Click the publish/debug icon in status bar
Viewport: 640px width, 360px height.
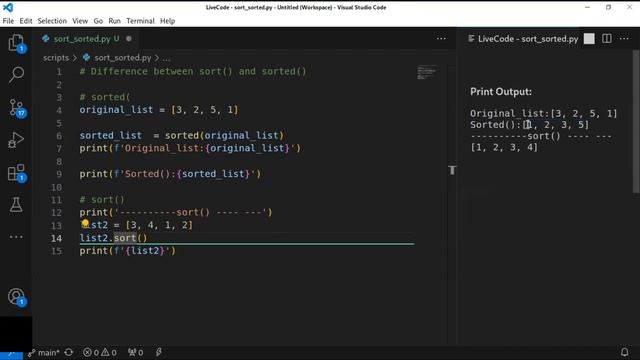tap(159, 352)
